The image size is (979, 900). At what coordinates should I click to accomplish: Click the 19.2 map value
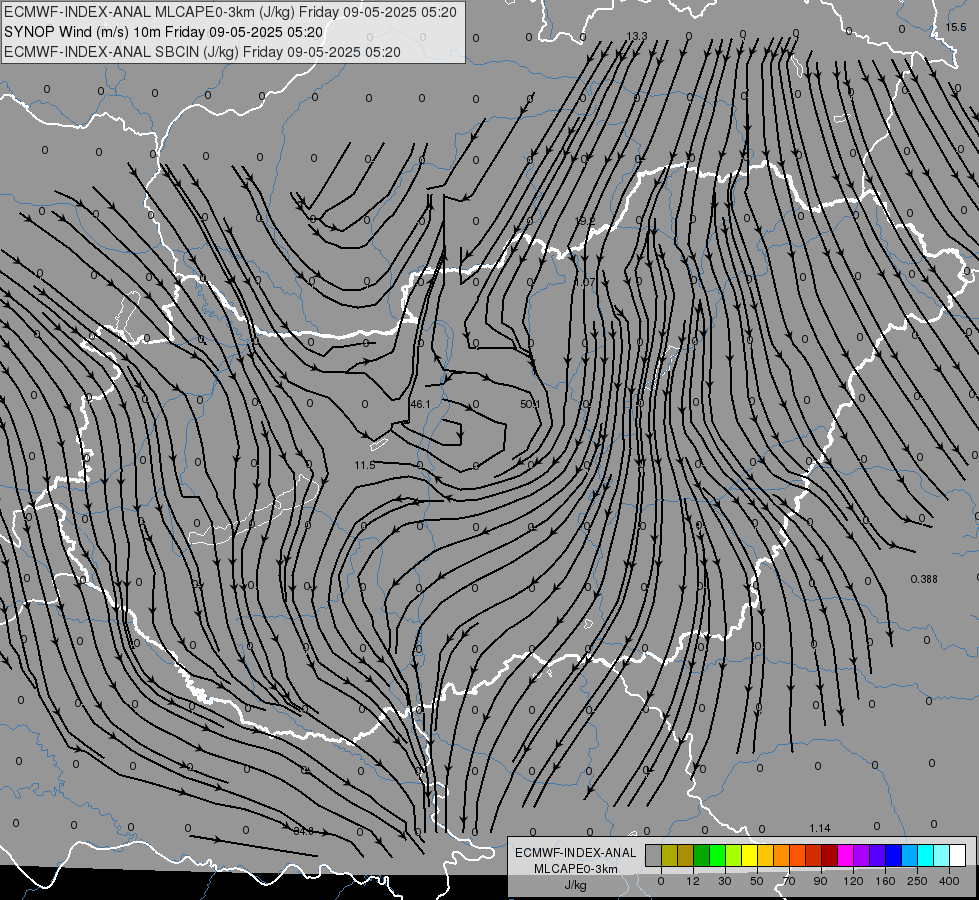click(585, 220)
